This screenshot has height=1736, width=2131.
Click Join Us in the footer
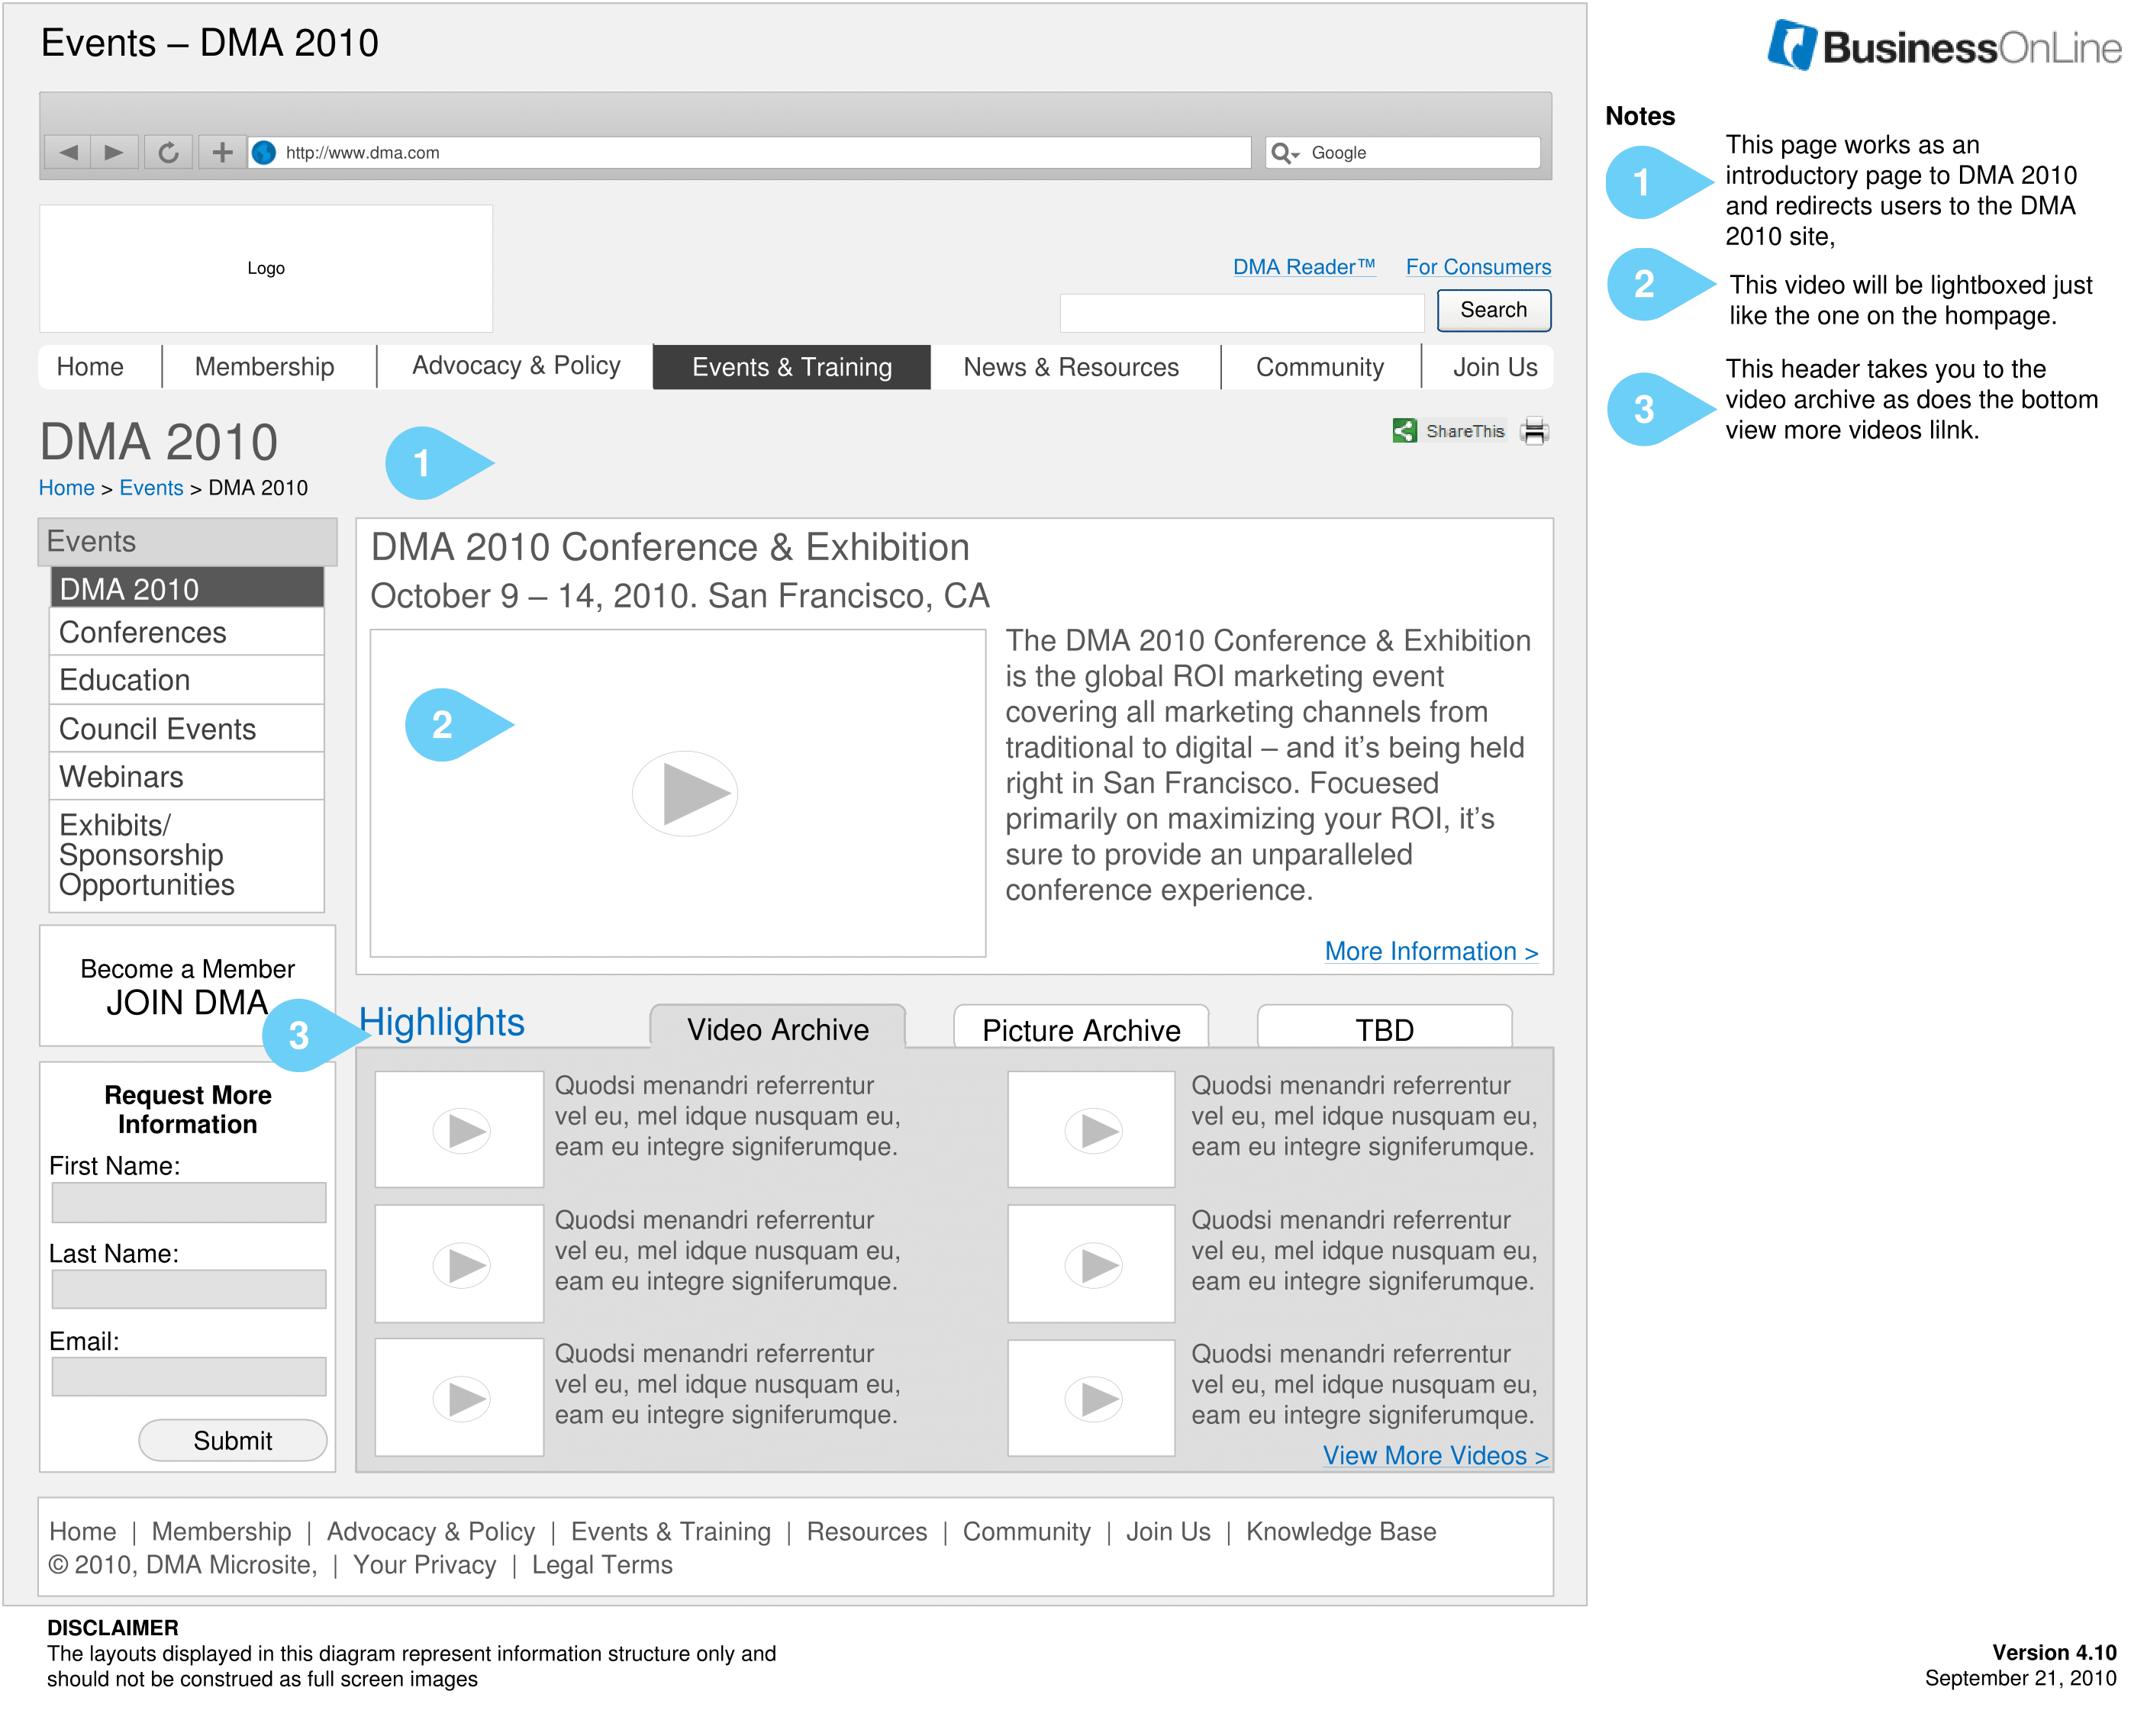pyautogui.click(x=1168, y=1531)
